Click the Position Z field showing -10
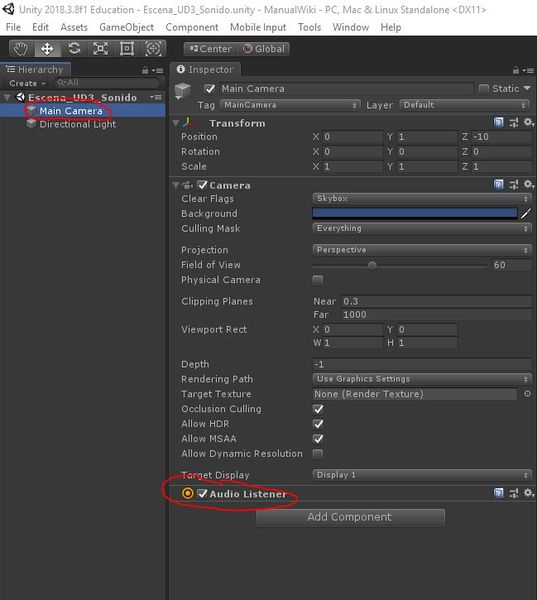The height and width of the screenshot is (600, 537). [x=501, y=137]
